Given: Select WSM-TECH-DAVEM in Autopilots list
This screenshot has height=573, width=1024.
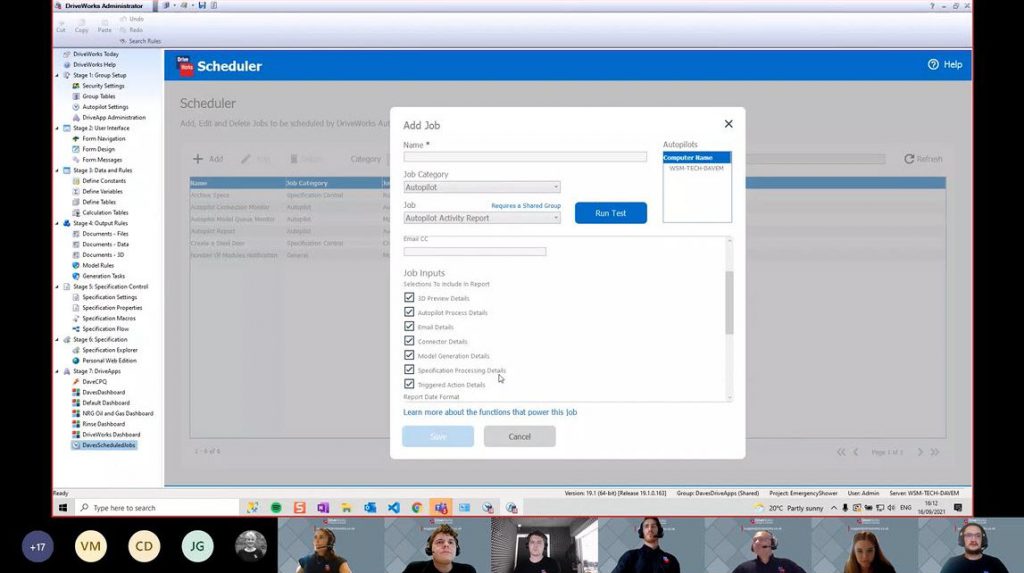Looking at the screenshot, I should pos(697,169).
